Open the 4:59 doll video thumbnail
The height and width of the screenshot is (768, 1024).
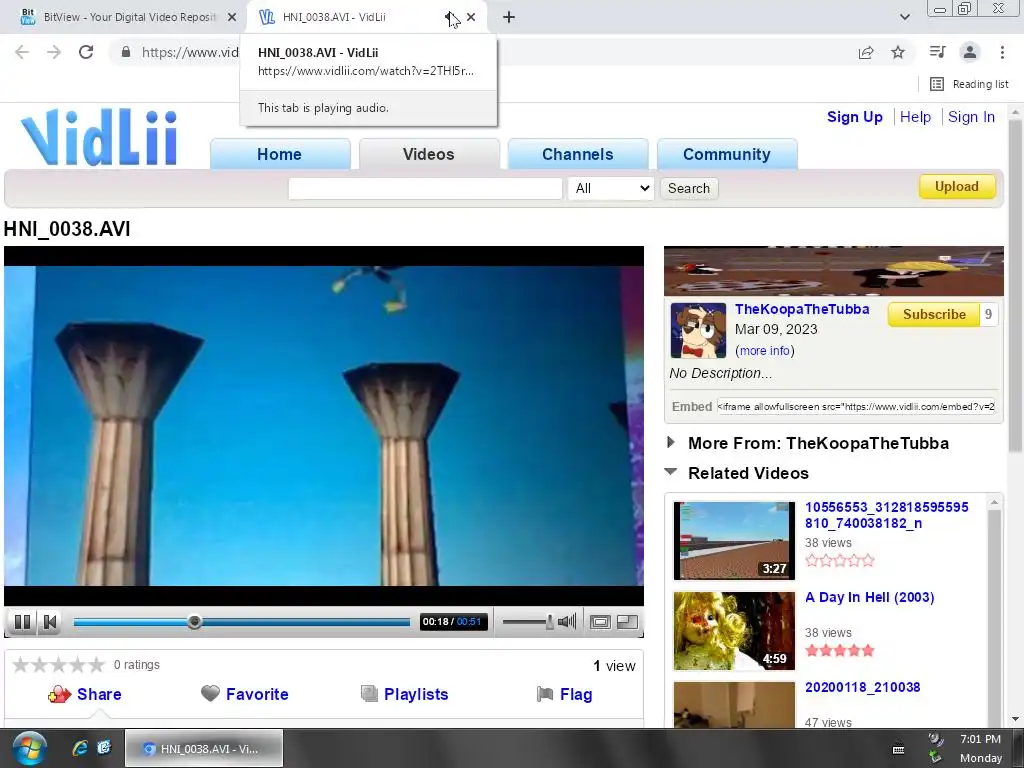coord(734,630)
